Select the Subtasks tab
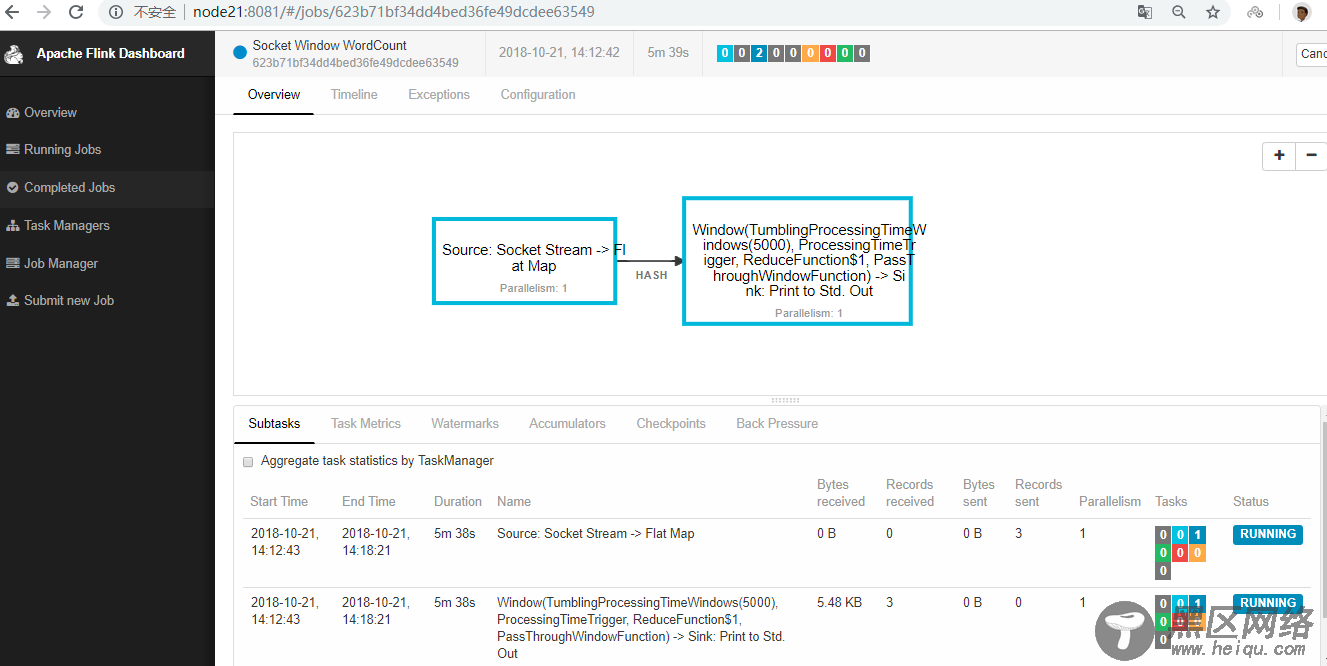The width and height of the screenshot is (1327, 666). (x=274, y=424)
